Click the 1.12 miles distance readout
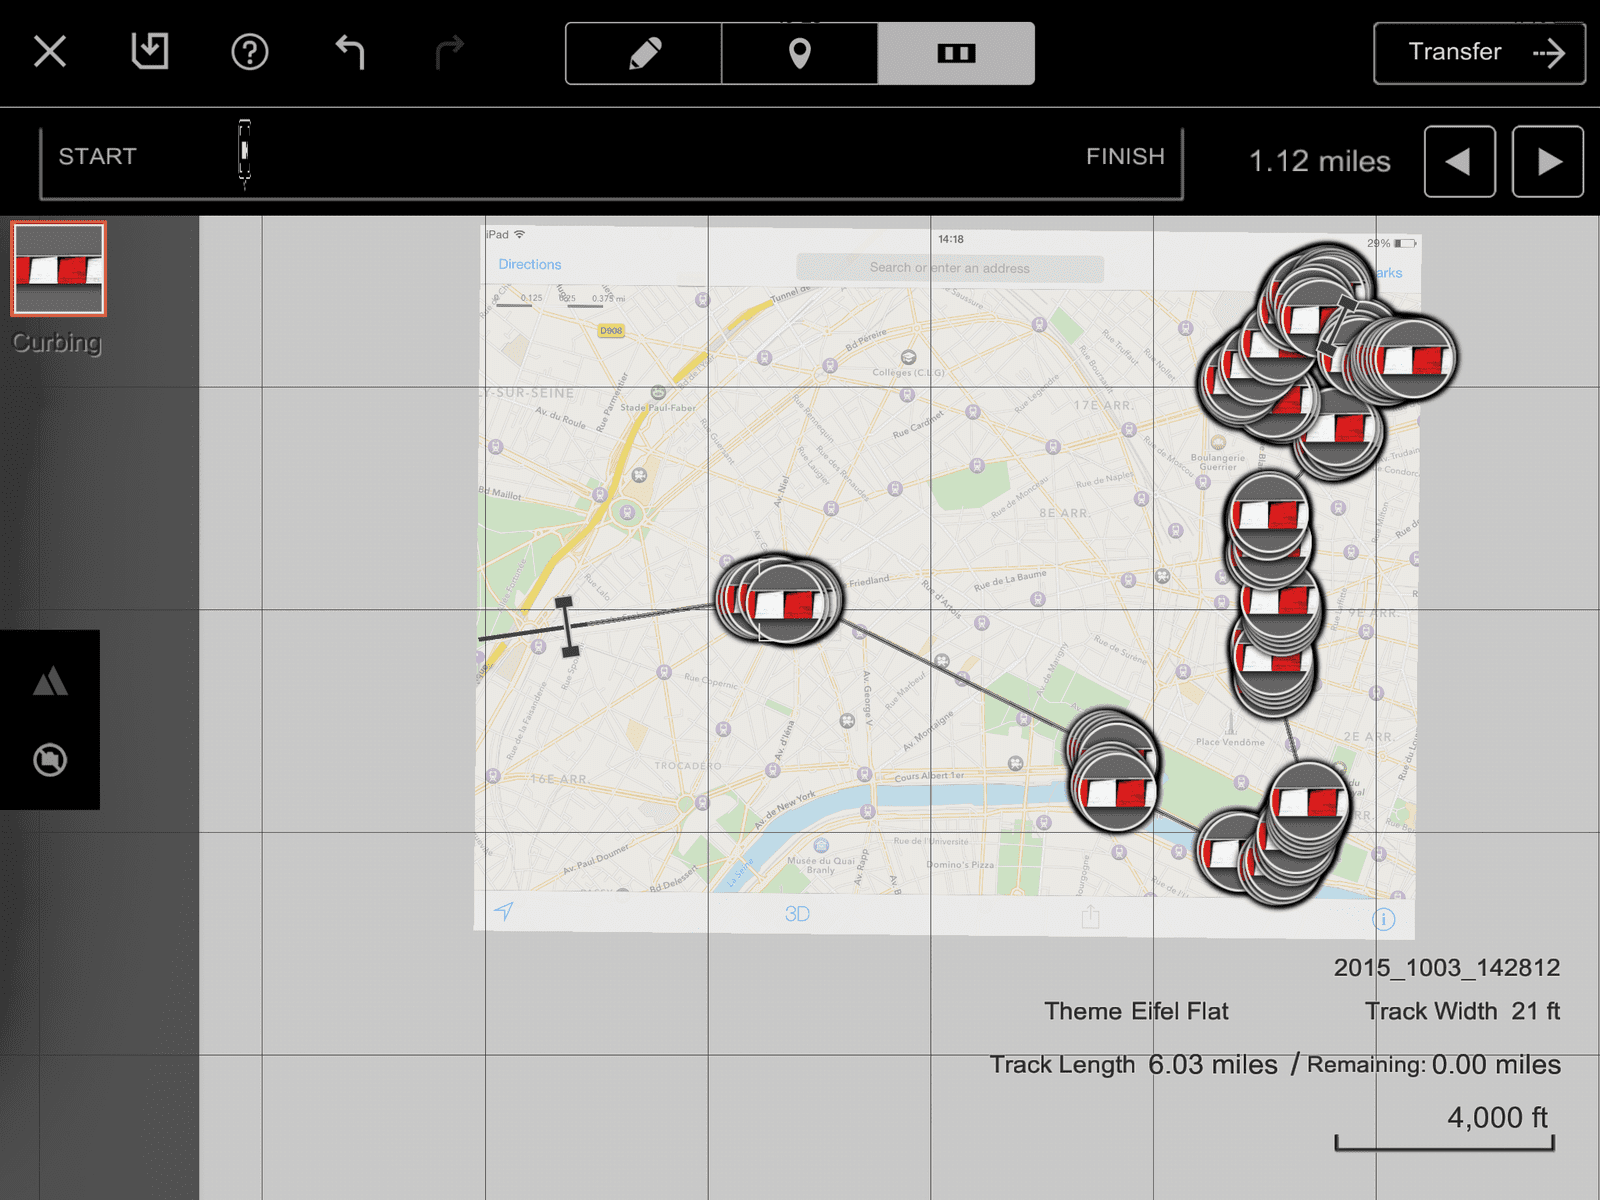Viewport: 1600px width, 1200px height. coord(1319,161)
